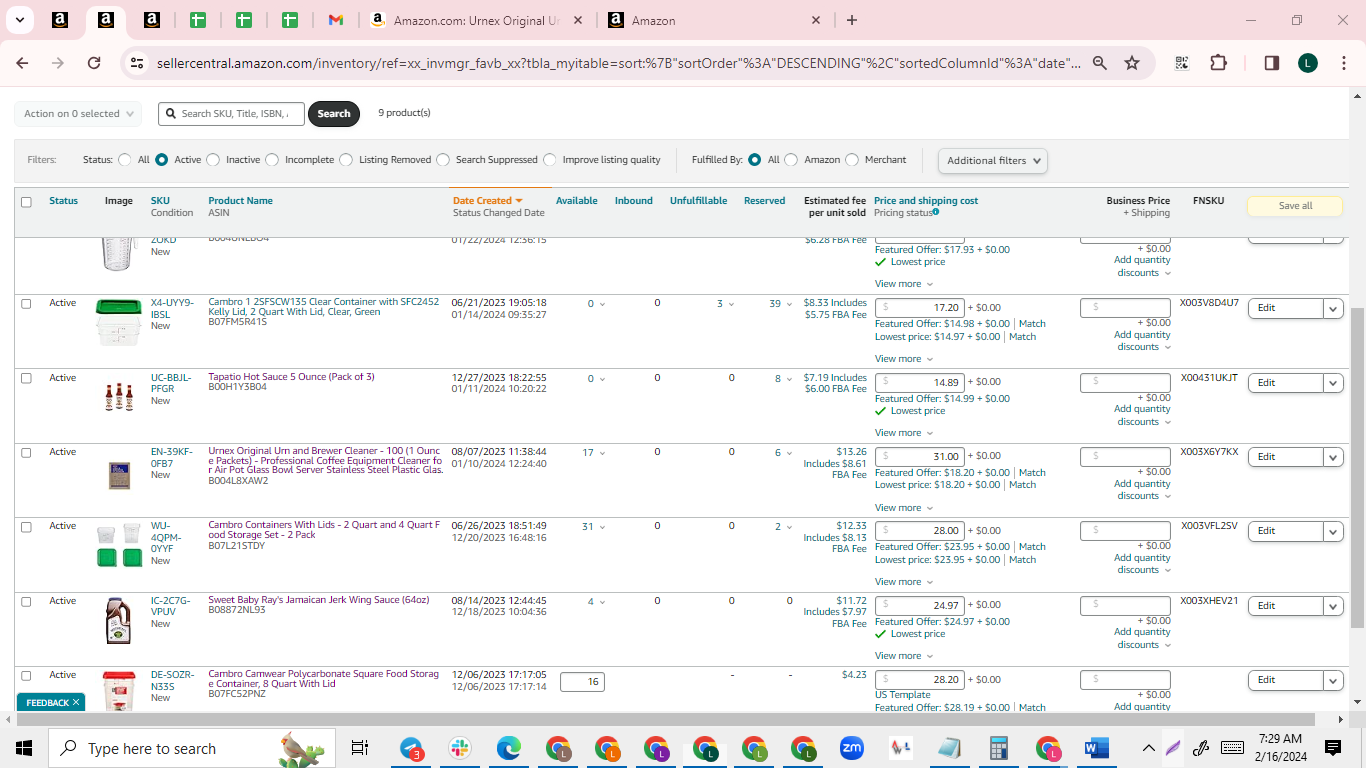The height and width of the screenshot is (768, 1366).
Task: Open the Chrome profile avatar L
Action: pos(1308,63)
